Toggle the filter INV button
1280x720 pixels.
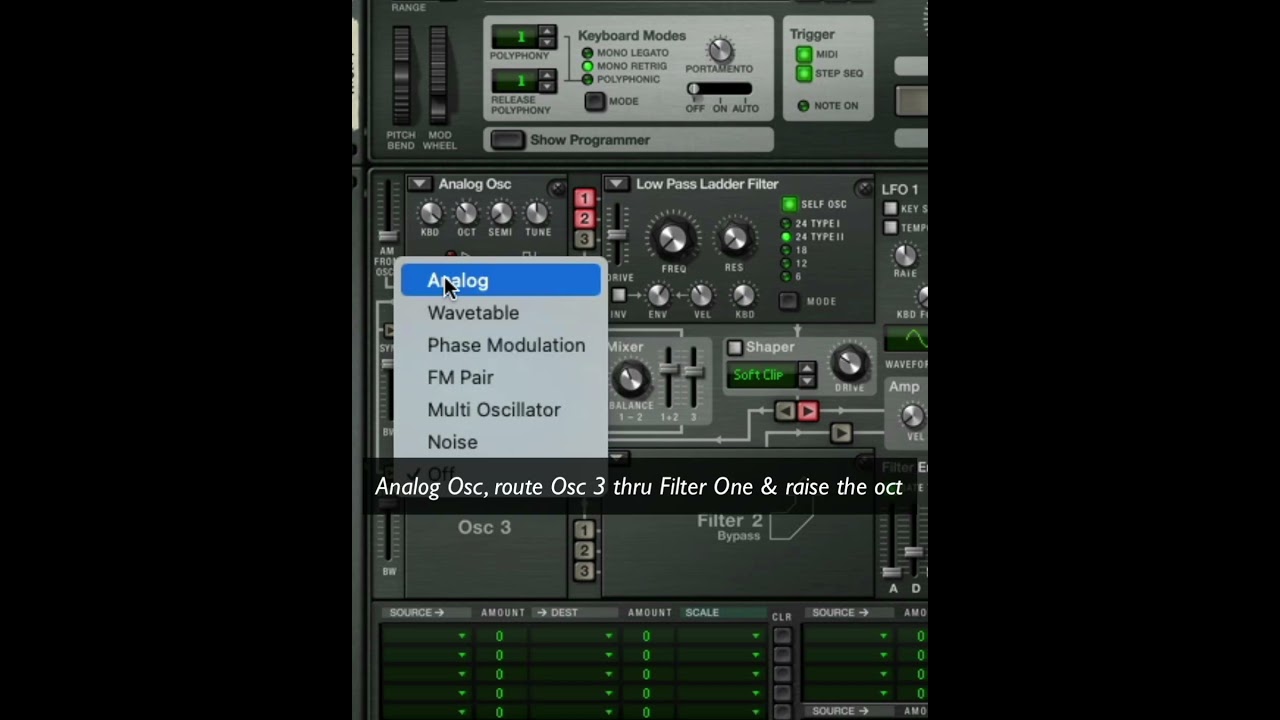coord(619,295)
